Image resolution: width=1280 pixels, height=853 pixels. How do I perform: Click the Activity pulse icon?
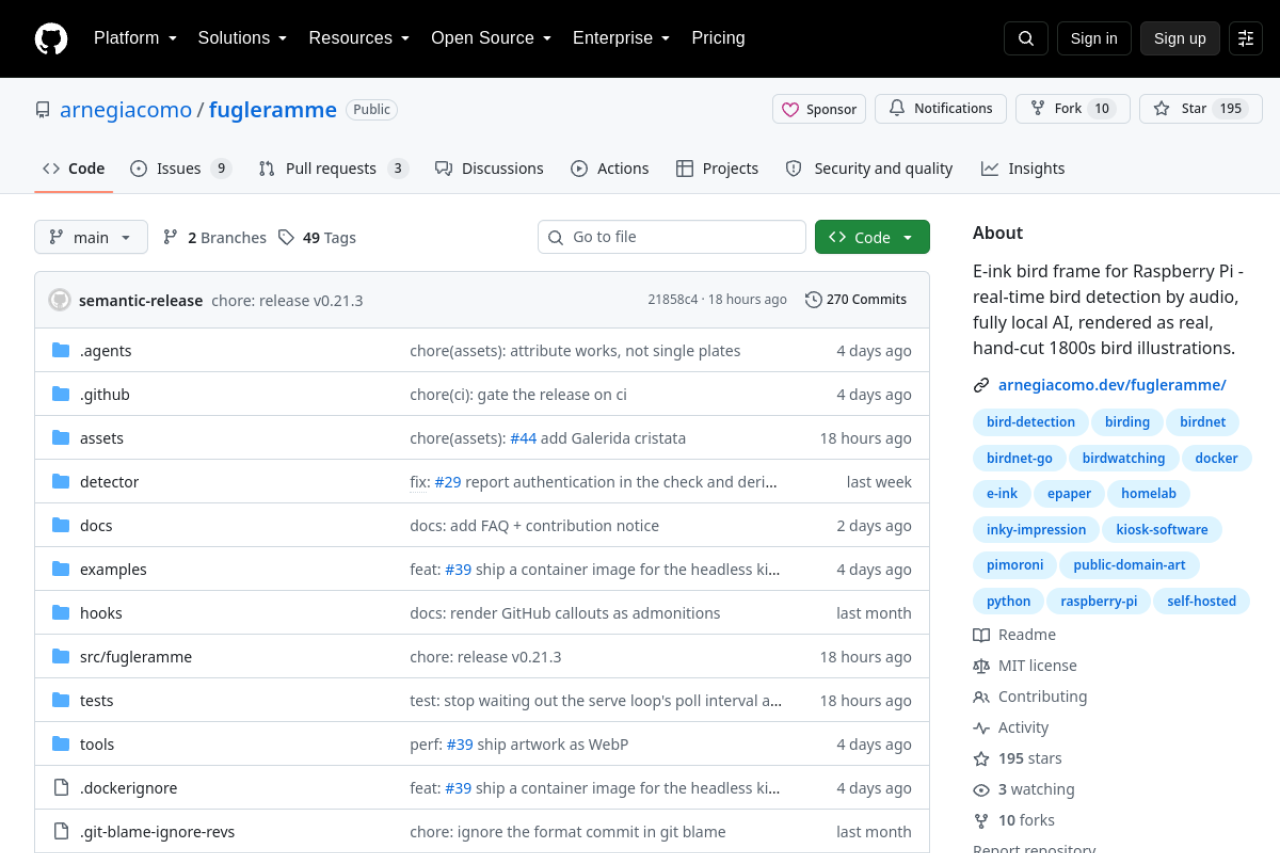pos(981,728)
